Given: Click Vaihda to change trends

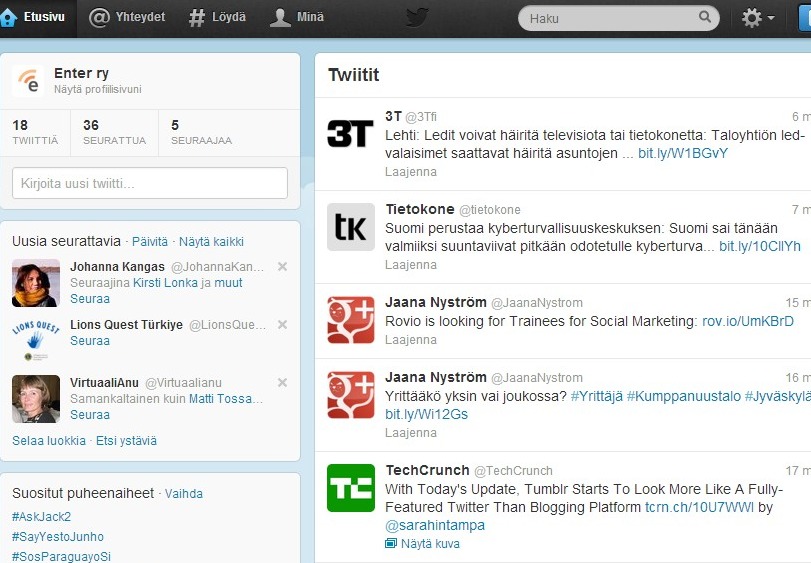Looking at the screenshot, I should click(x=184, y=494).
